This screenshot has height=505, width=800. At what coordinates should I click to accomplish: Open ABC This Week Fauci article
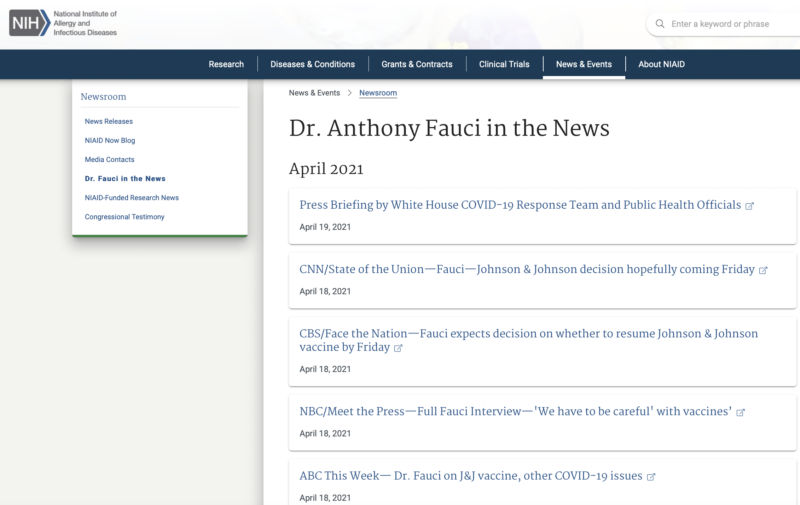pos(471,476)
